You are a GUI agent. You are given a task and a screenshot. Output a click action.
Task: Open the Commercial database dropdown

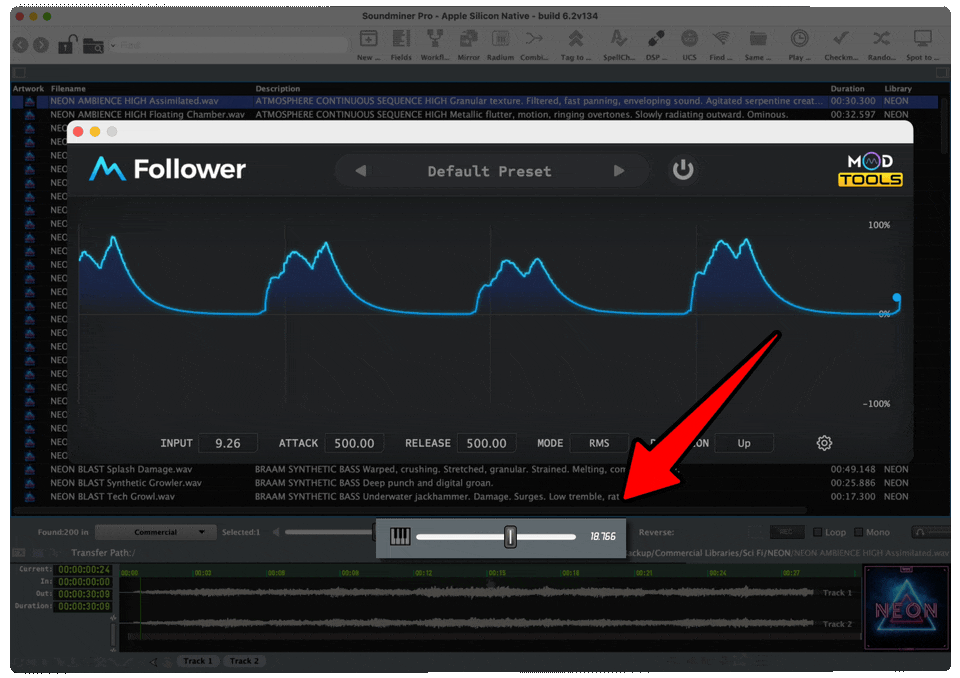(x=156, y=532)
